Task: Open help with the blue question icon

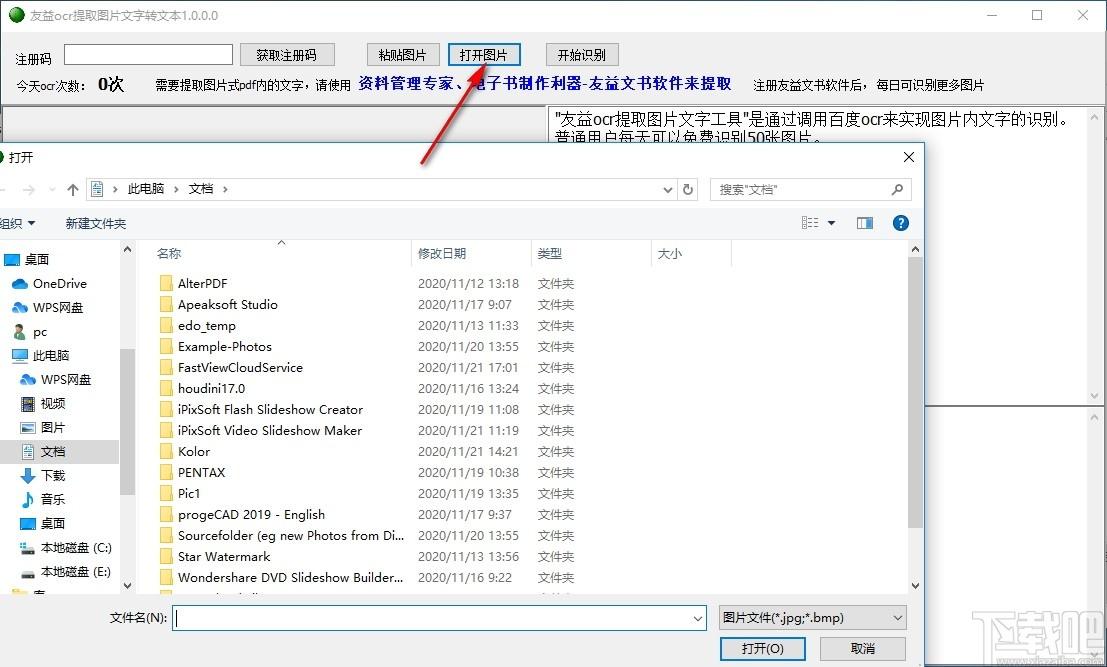Action: click(901, 223)
